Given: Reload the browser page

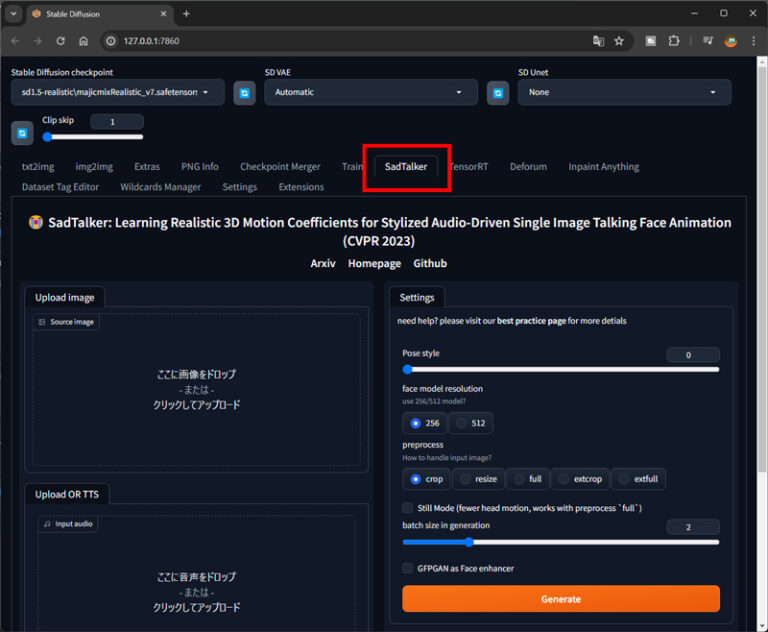Looking at the screenshot, I should [x=60, y=41].
